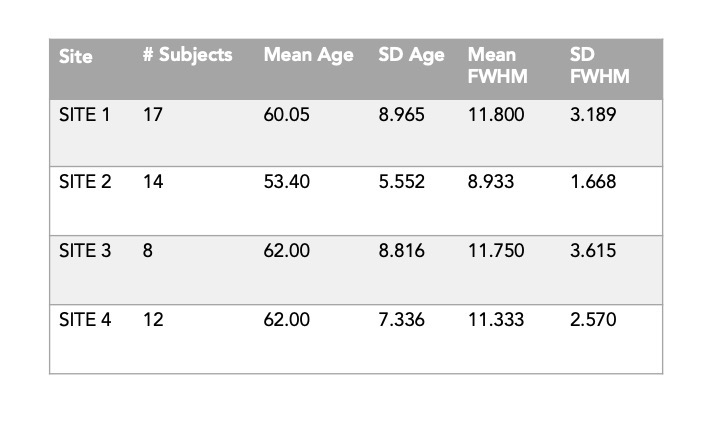Select the mean age value 60.05
Viewport: 707px width, 440px height.
pos(286,115)
